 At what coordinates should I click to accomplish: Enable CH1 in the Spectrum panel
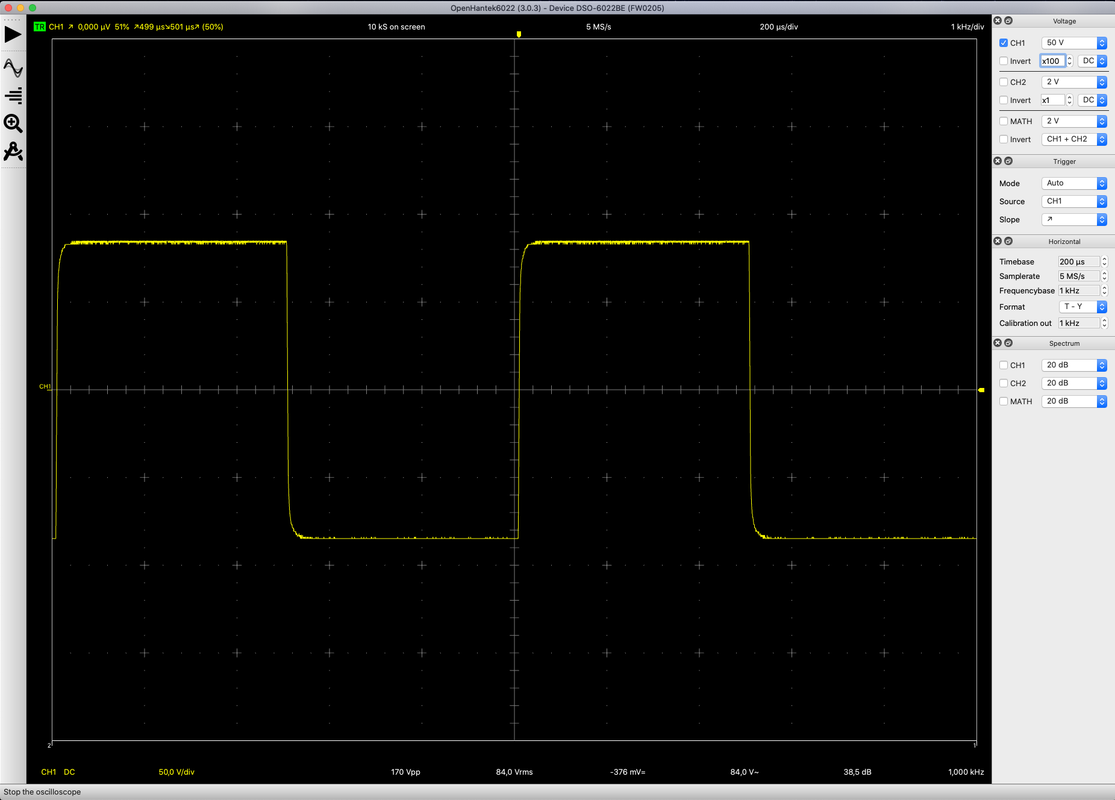click(1003, 365)
